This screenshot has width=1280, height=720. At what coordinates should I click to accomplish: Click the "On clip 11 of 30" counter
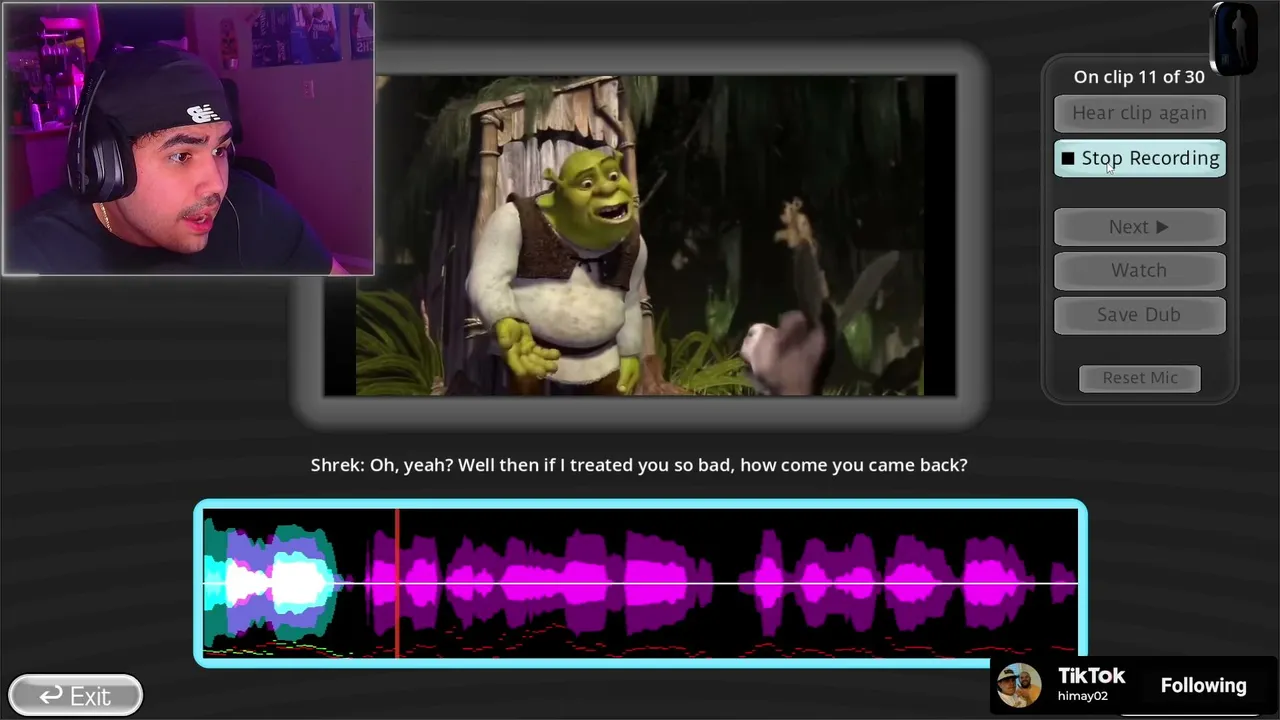(1139, 77)
